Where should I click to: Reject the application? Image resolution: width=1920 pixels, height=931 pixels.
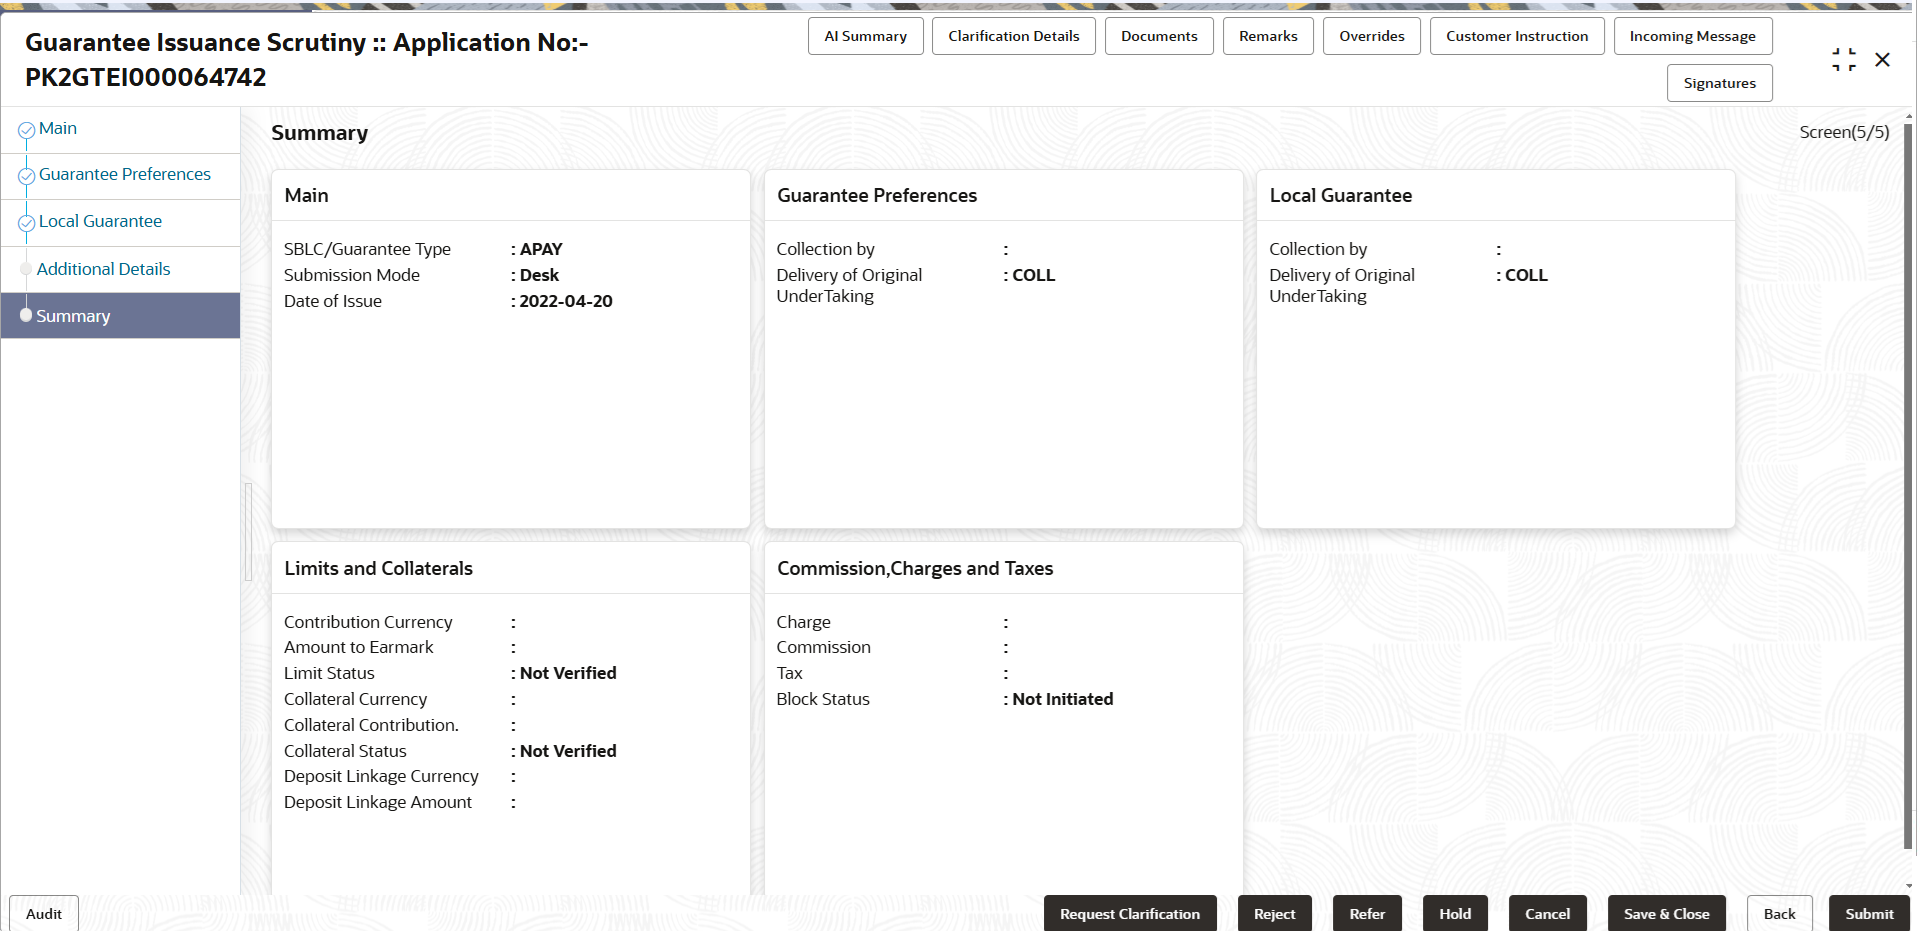1275,913
